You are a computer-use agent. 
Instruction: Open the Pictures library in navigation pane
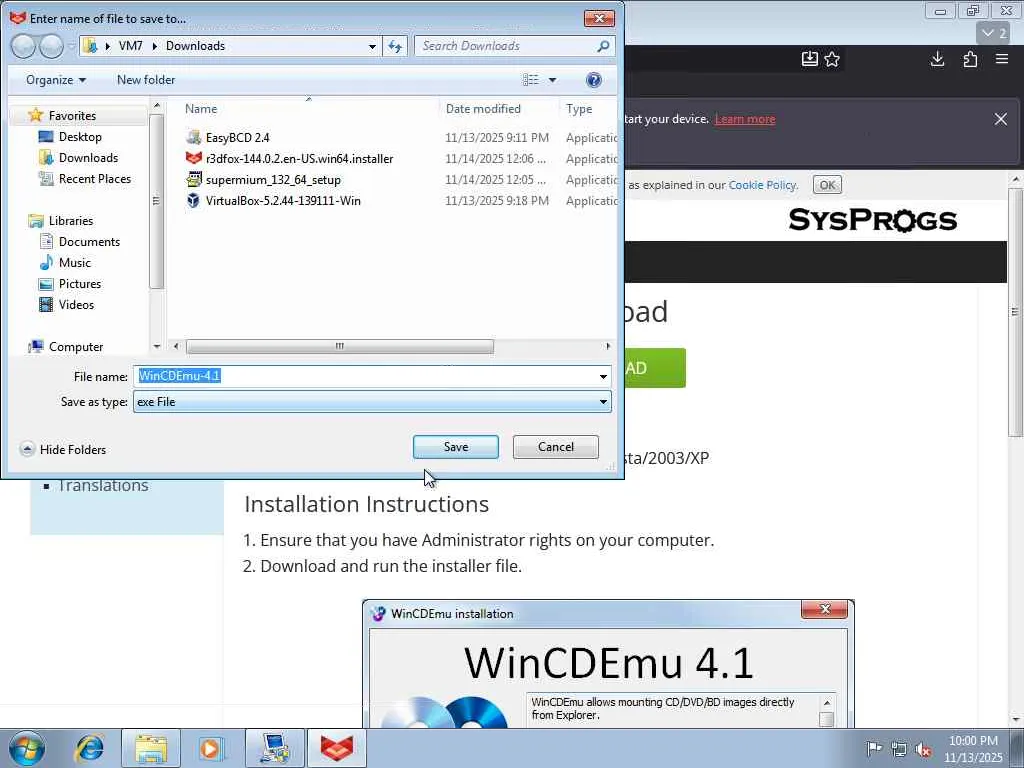(x=80, y=283)
